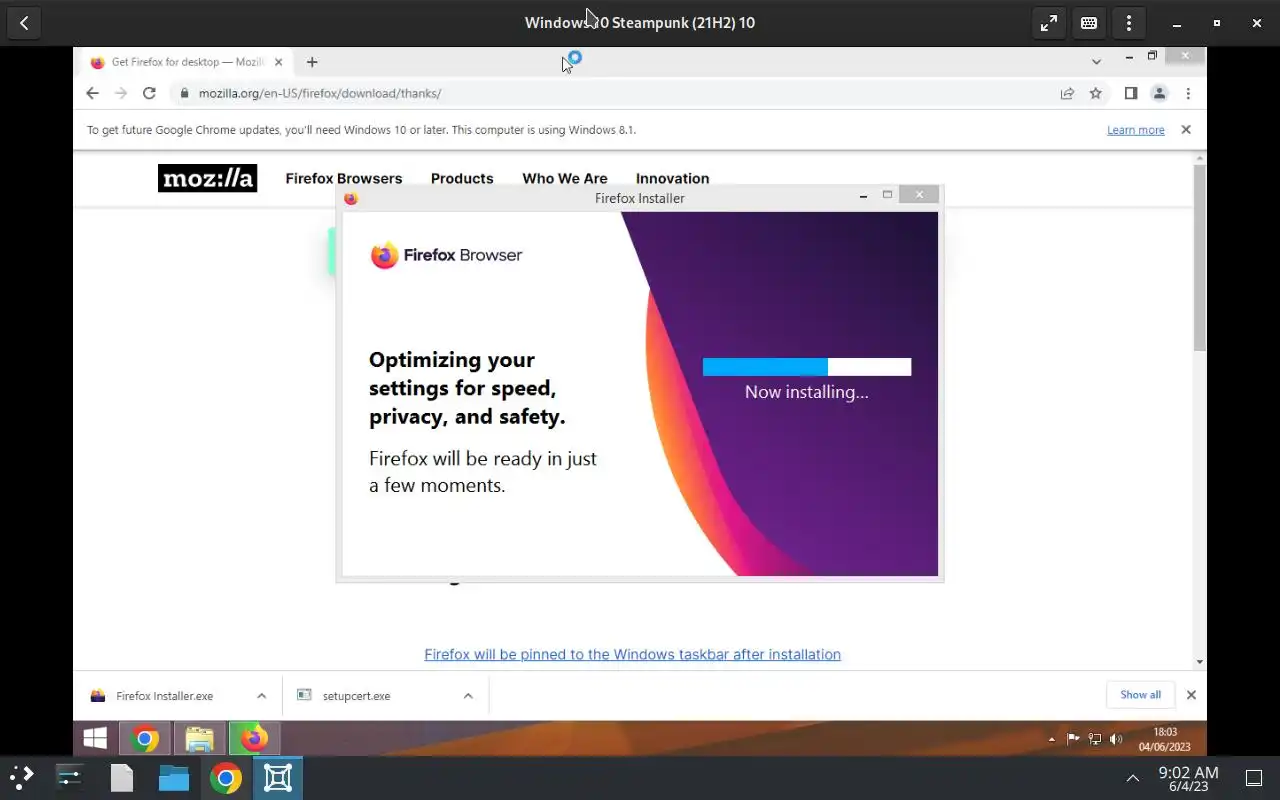Viewport: 1280px width, 800px height.
Task: Reload the mozilla.org page
Action: (x=149, y=93)
